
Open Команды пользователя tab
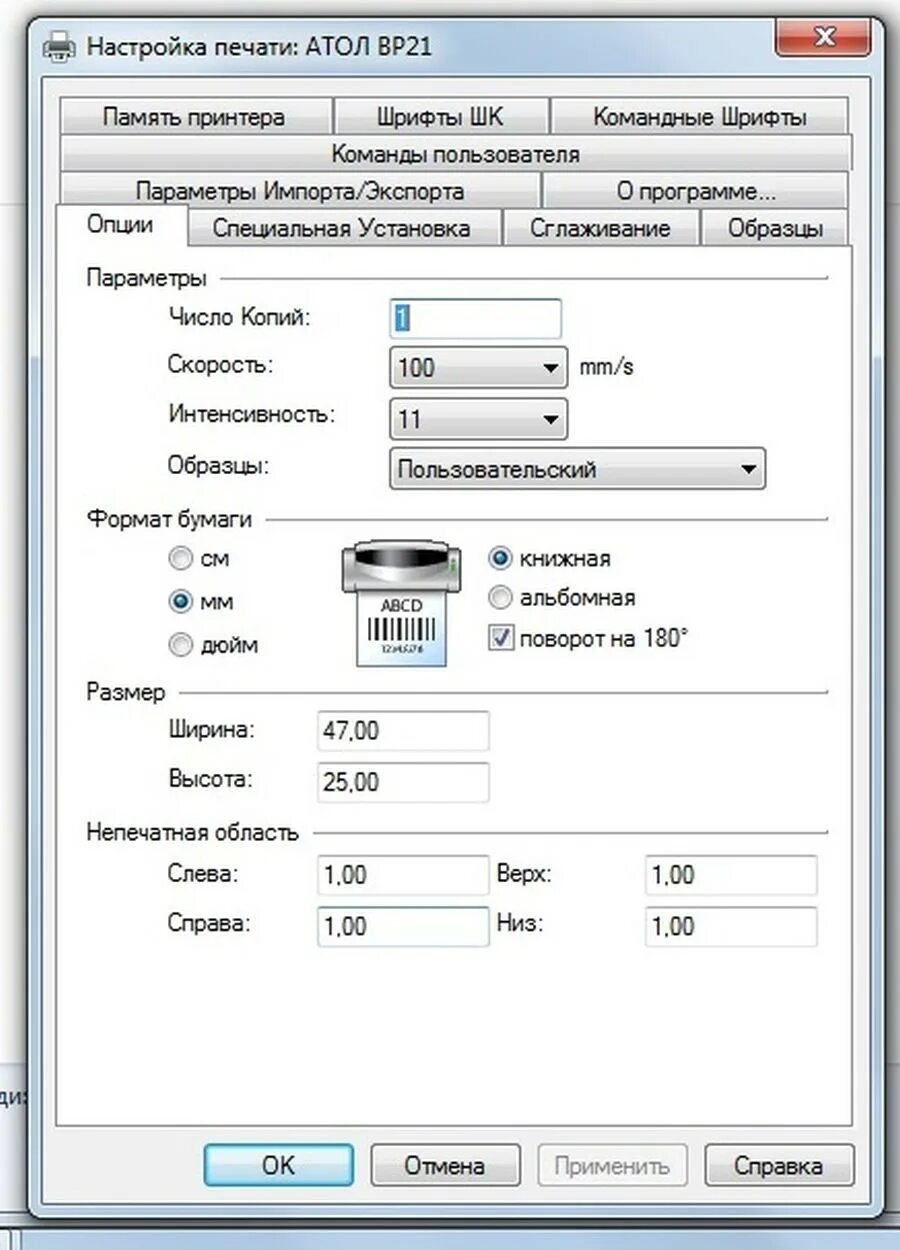point(455,154)
